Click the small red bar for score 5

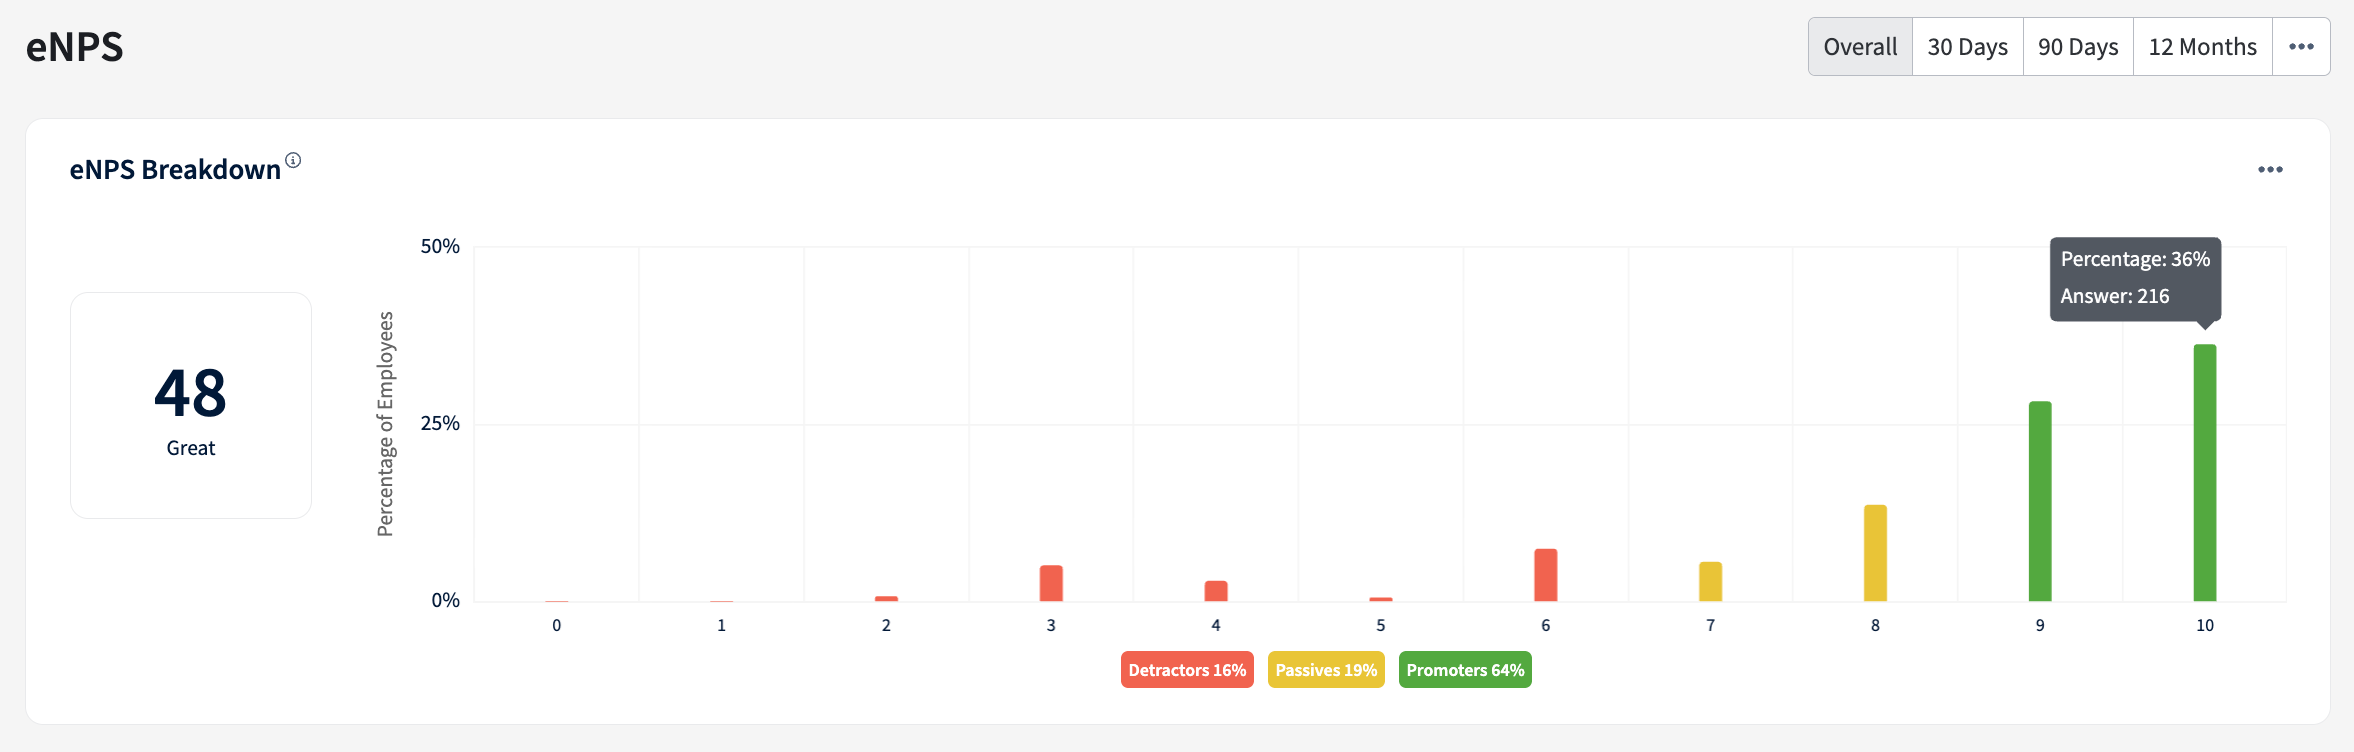click(x=1381, y=599)
